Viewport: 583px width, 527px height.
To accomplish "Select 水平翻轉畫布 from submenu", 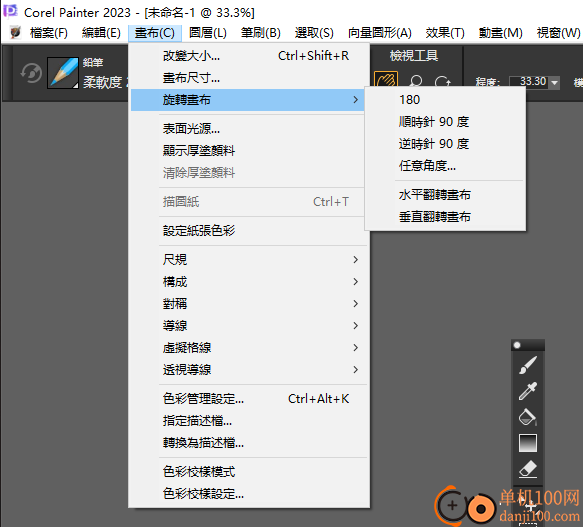I will pos(445,195).
